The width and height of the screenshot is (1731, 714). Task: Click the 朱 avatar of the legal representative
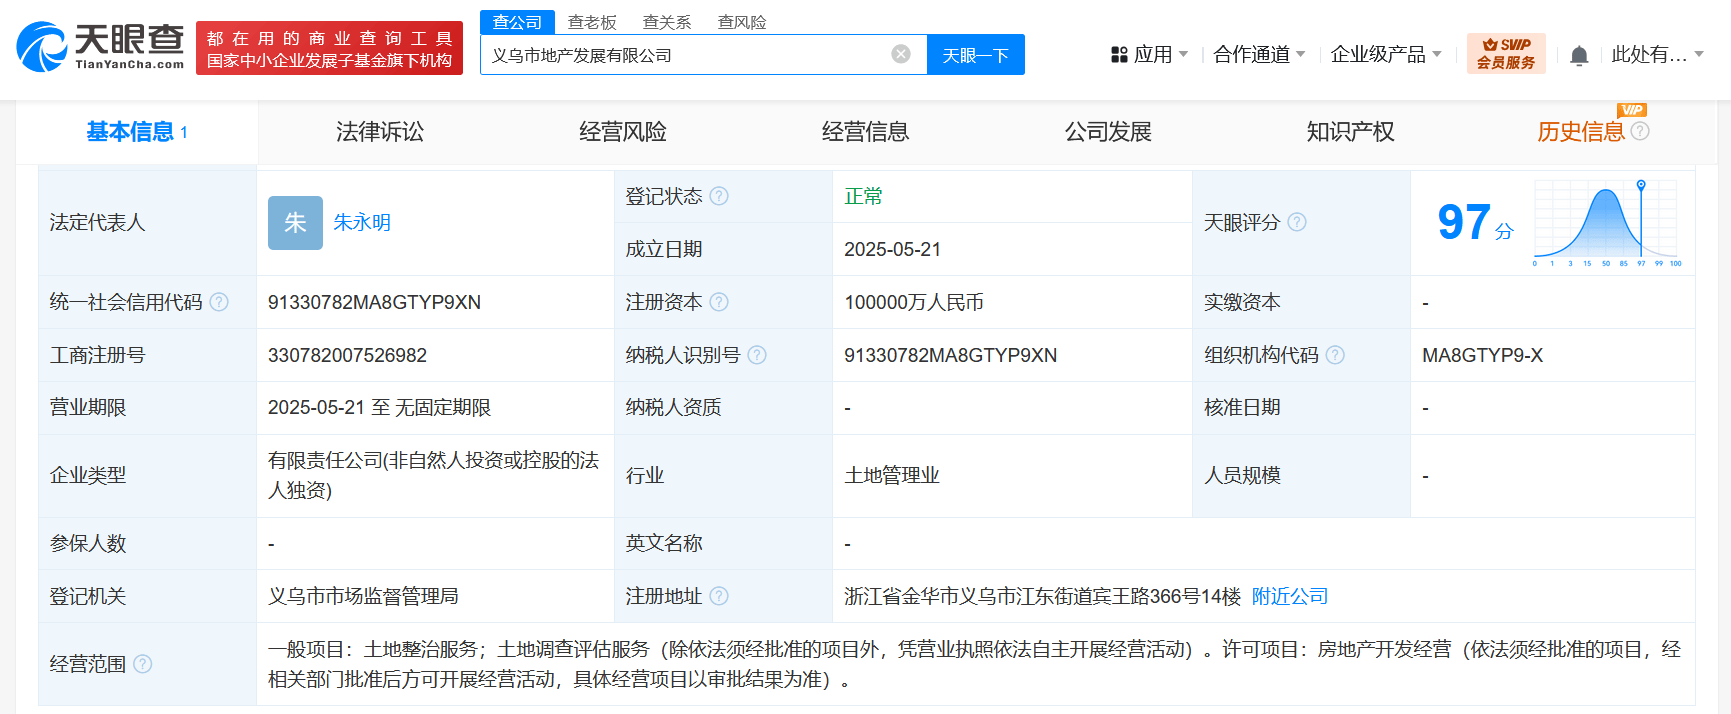tap(295, 222)
